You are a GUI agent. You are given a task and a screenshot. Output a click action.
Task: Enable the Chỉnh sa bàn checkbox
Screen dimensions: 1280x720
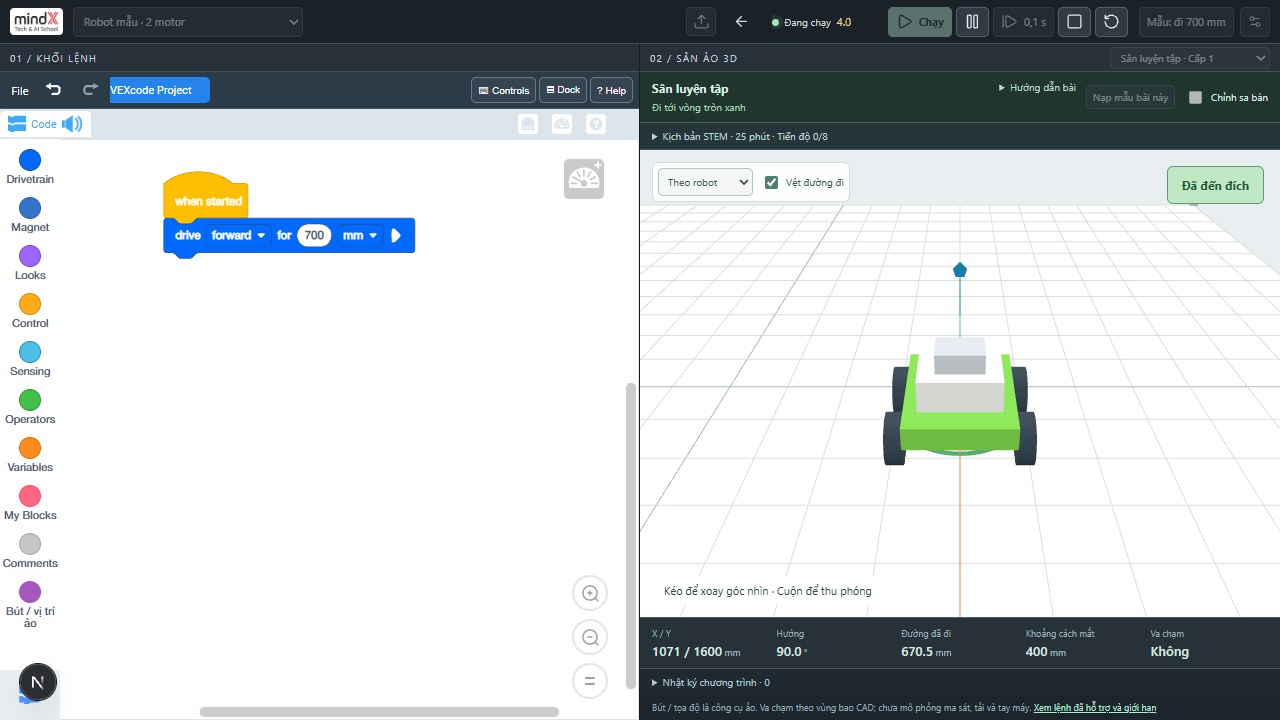pos(1195,98)
